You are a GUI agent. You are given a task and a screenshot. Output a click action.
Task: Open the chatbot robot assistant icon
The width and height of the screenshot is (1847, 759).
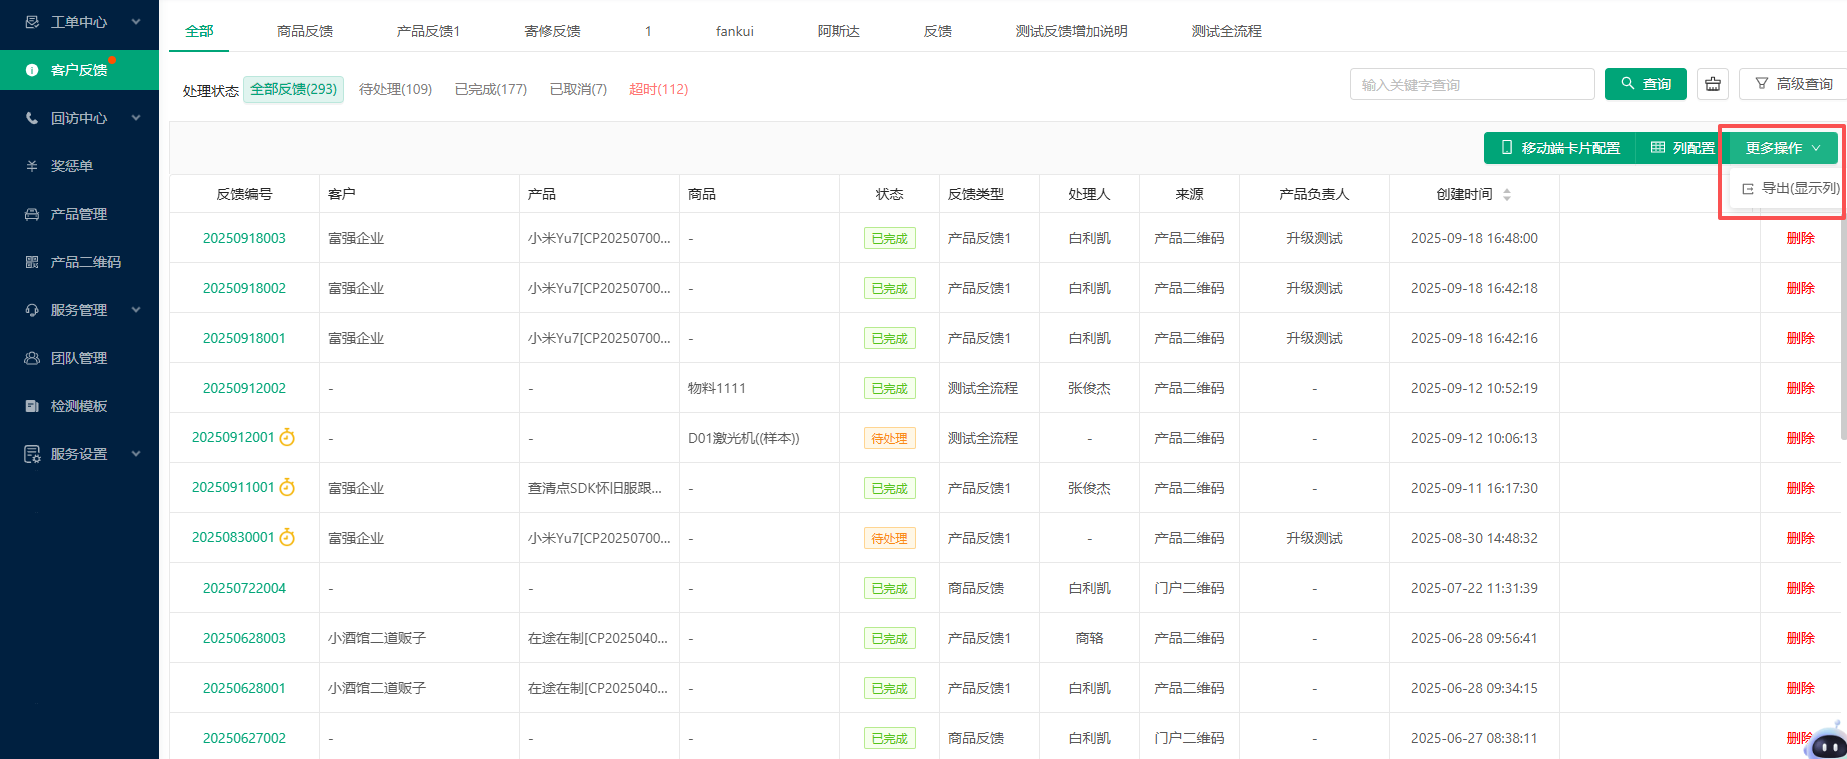[x=1827, y=742]
